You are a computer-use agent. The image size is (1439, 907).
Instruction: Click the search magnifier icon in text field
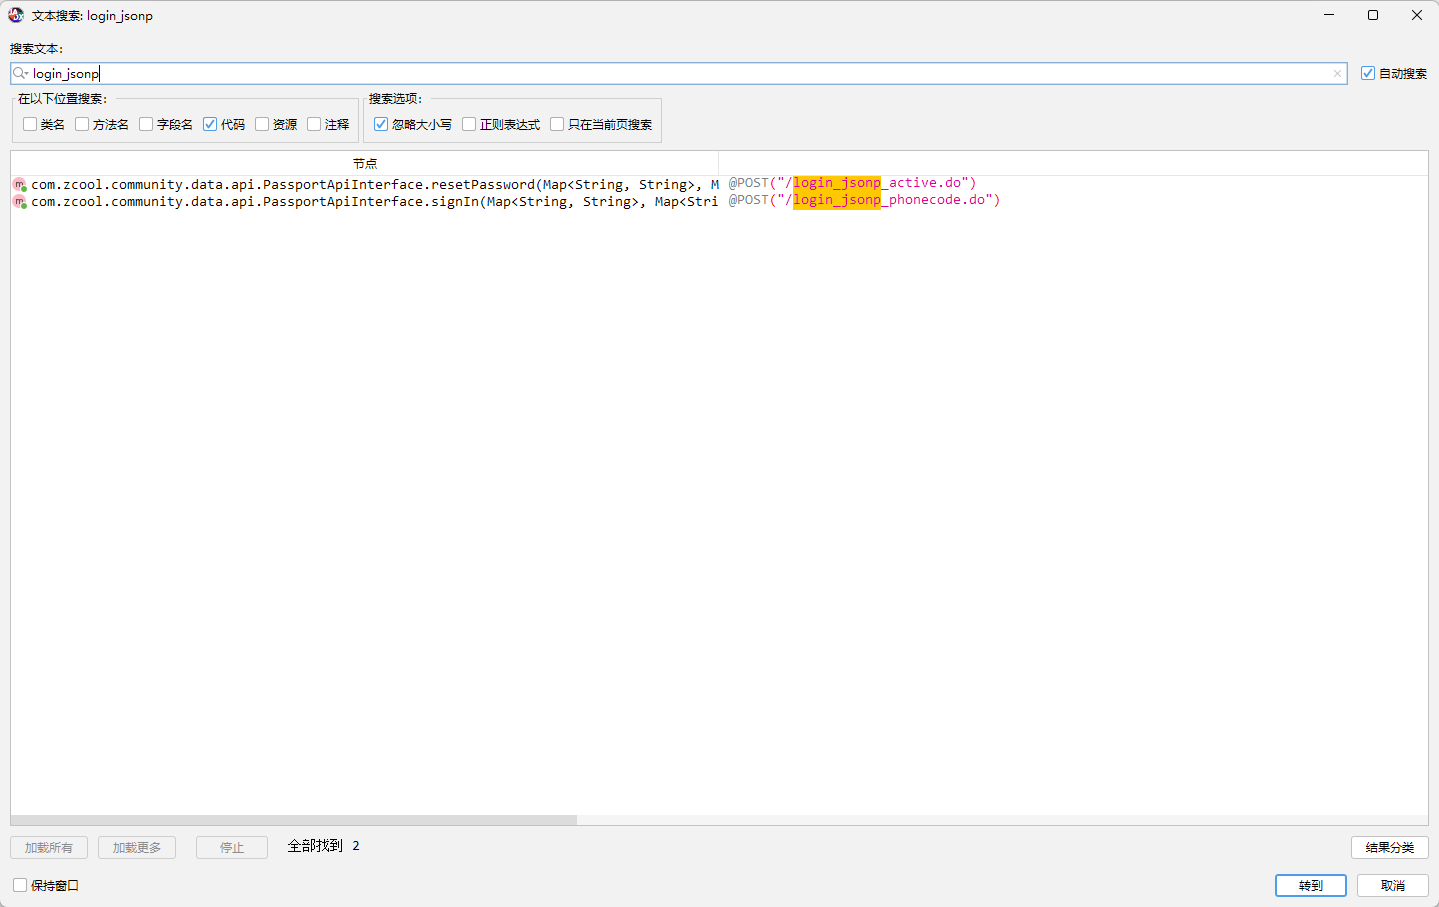pos(20,73)
